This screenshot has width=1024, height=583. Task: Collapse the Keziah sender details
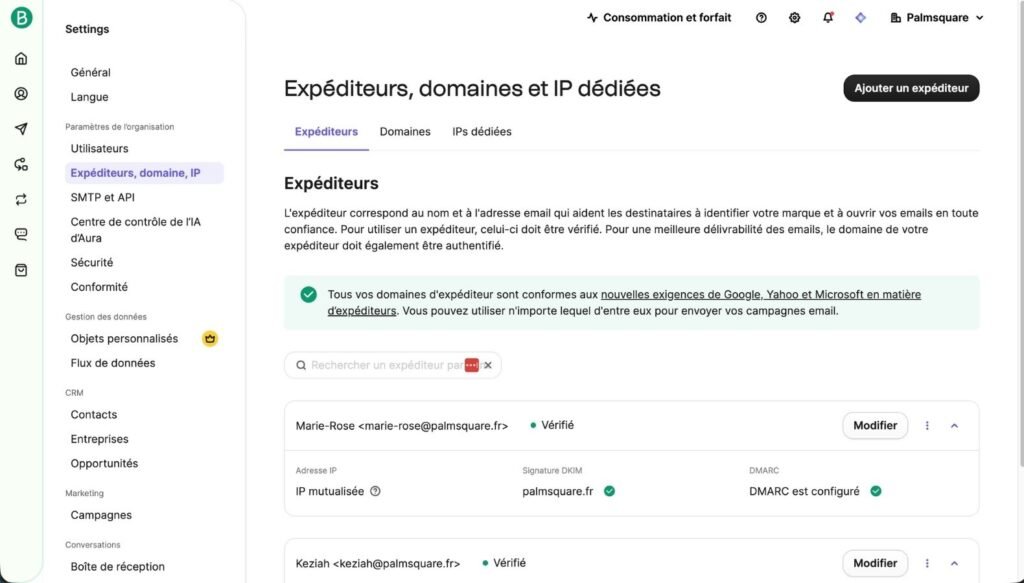[954, 563]
